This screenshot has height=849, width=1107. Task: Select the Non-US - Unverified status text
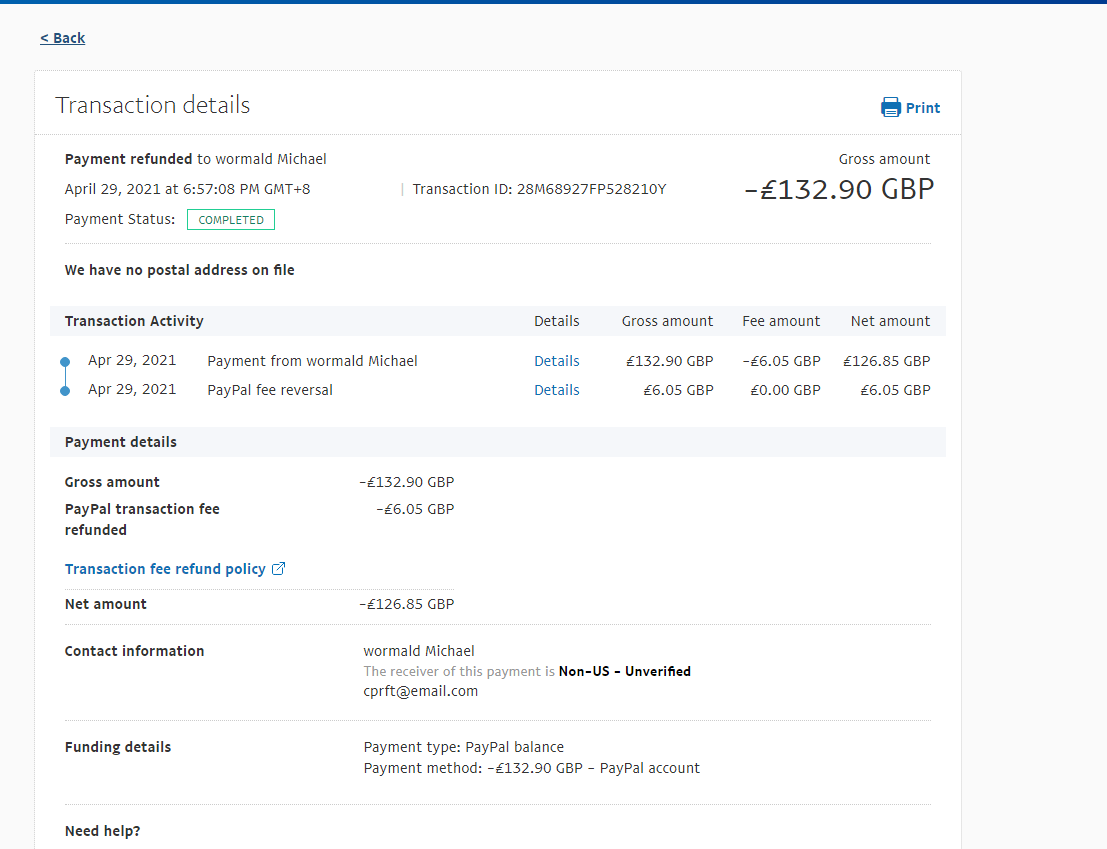point(624,671)
